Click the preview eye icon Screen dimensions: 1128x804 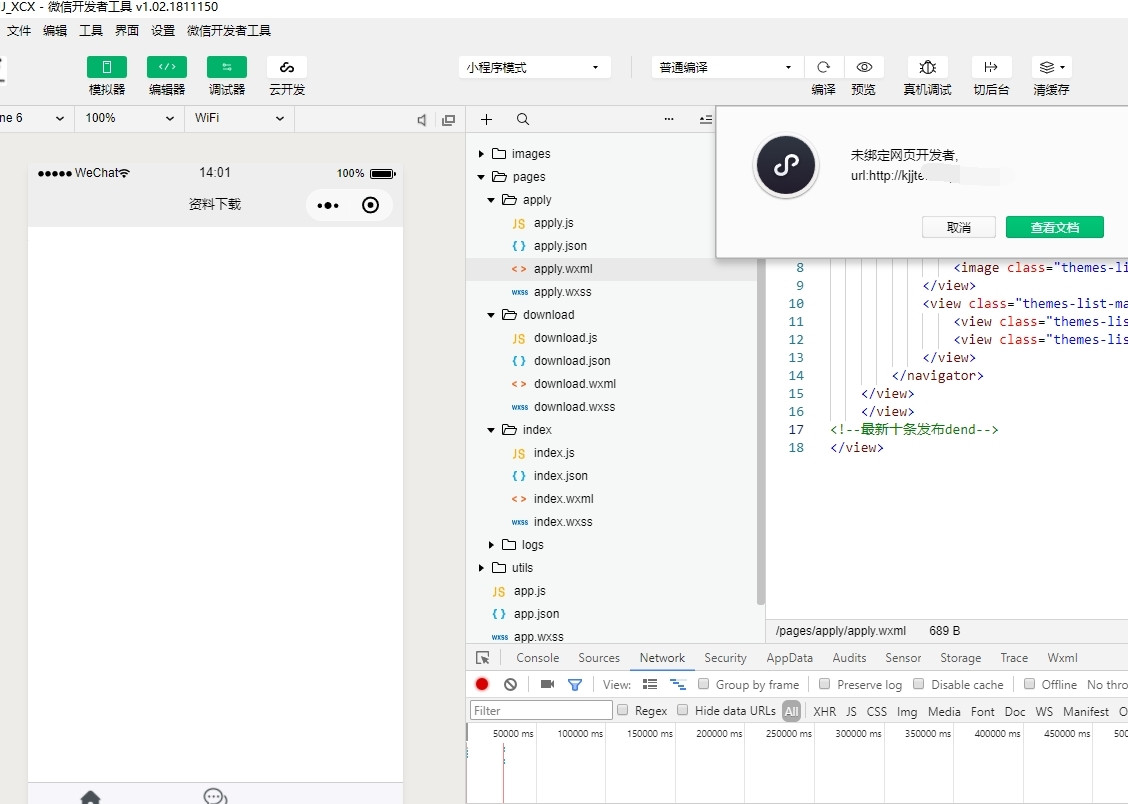tap(864, 67)
